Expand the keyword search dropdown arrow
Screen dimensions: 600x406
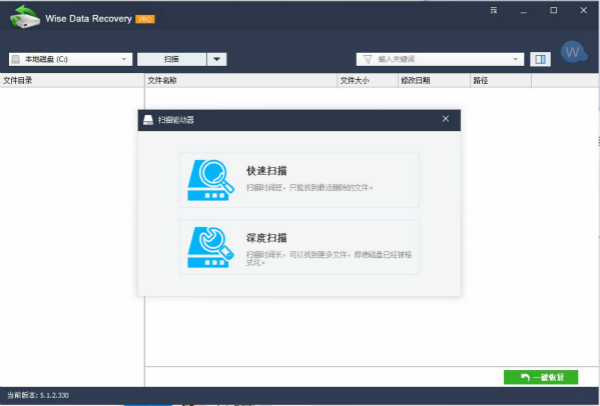click(x=516, y=59)
